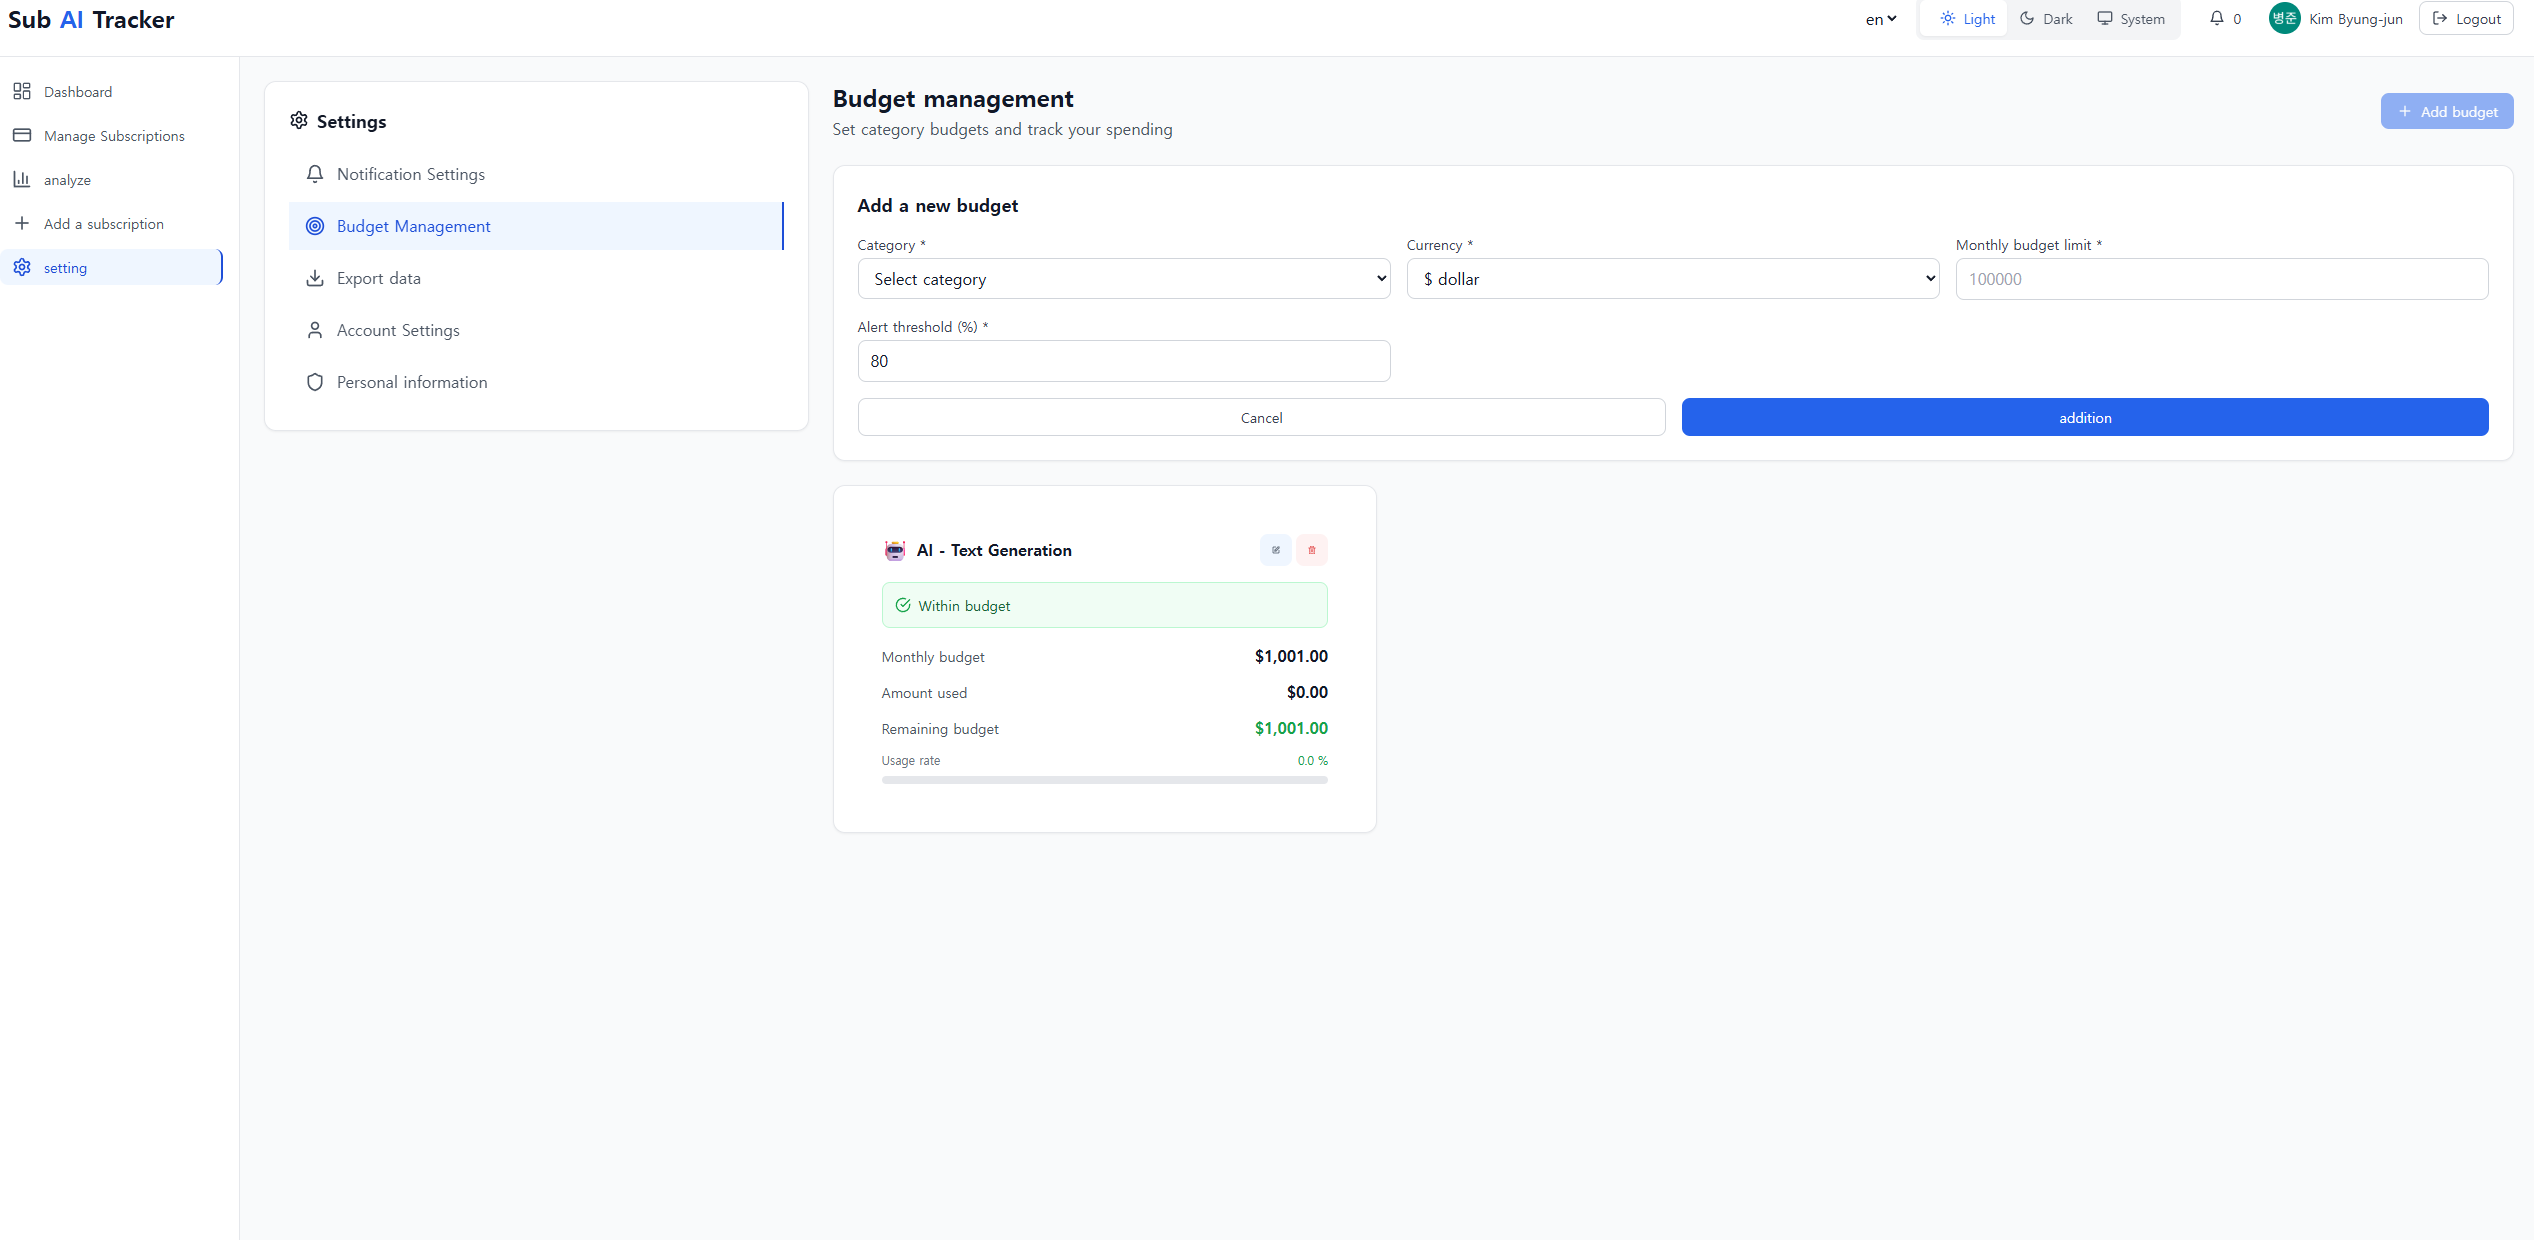The height and width of the screenshot is (1240, 2534).
Task: Click the Kim Byung-jun avatar icon
Action: 2284,19
